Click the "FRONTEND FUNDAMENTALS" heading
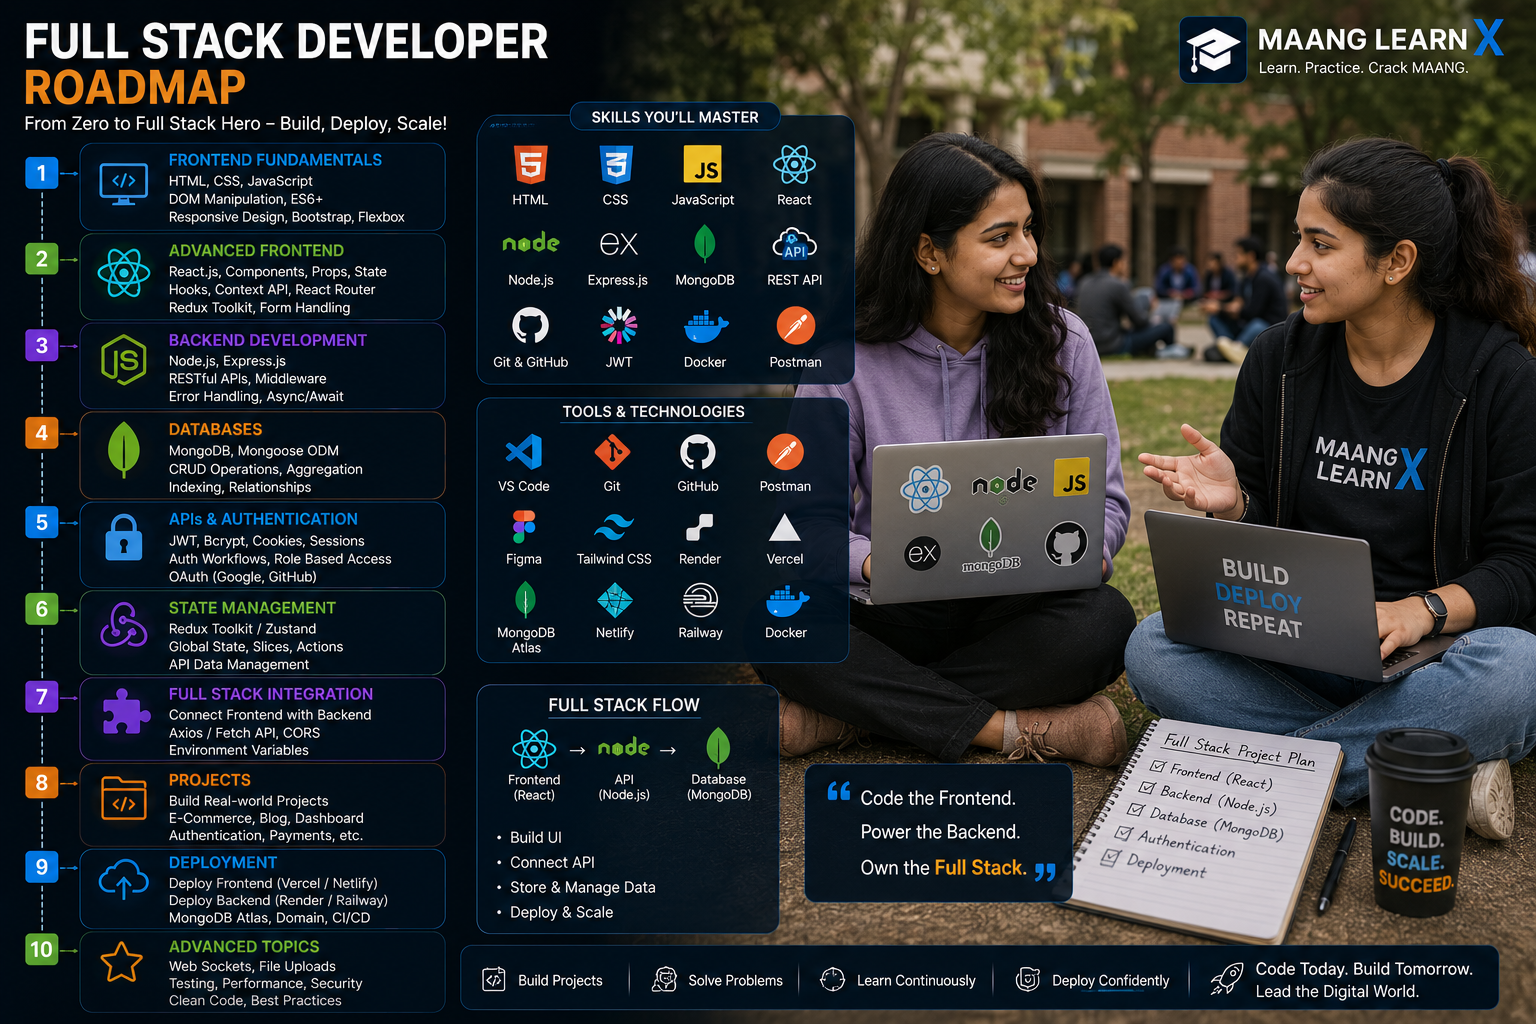 (x=275, y=160)
